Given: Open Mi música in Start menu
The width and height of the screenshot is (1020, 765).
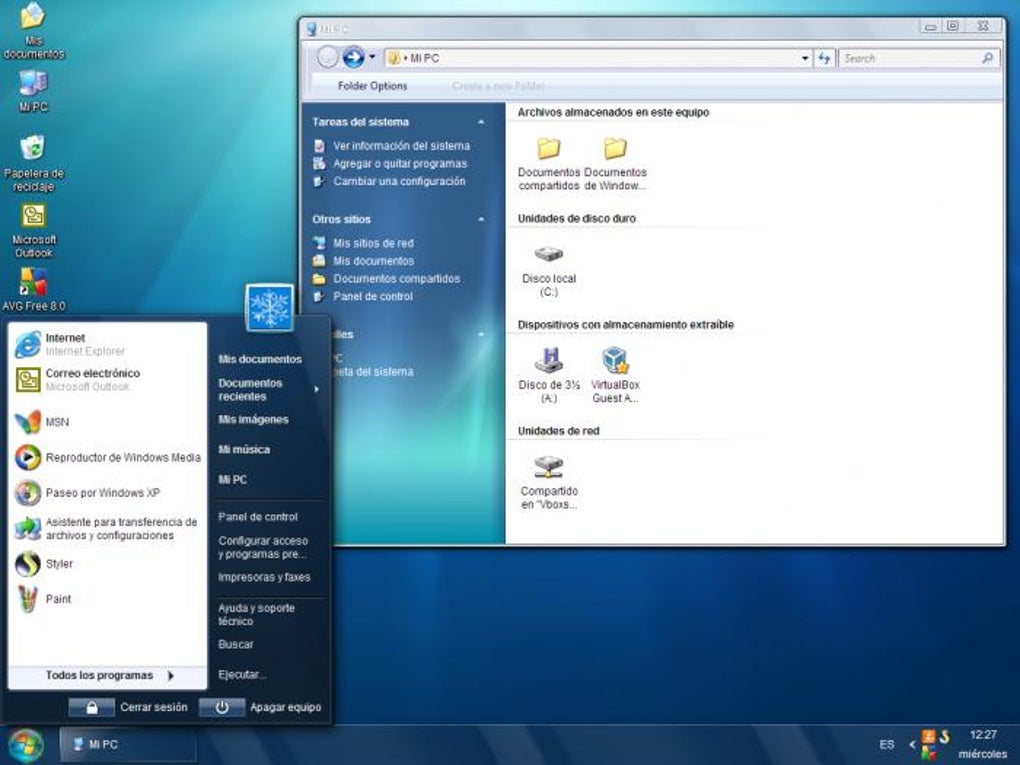Looking at the screenshot, I should (x=244, y=450).
